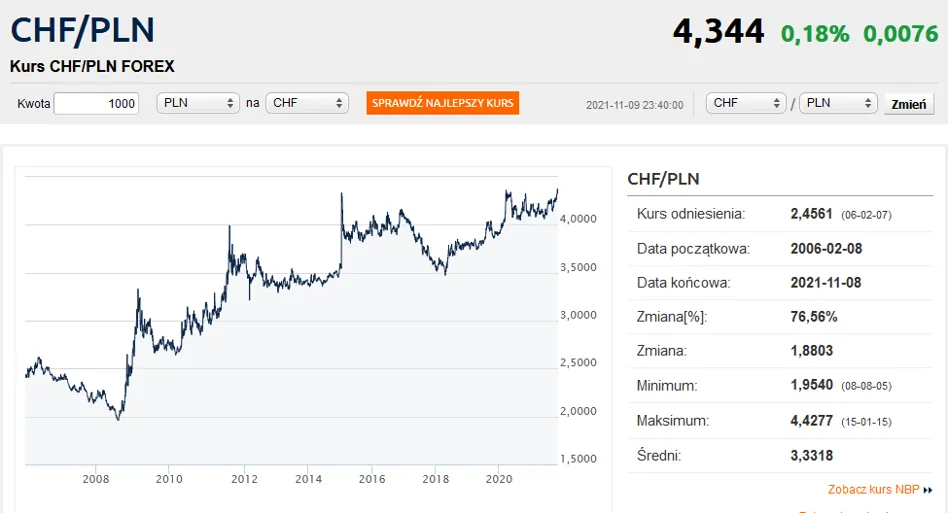This screenshot has height=513, width=948.
Task: Expand the CHF dropdown after the "na" label
Action: click(306, 103)
